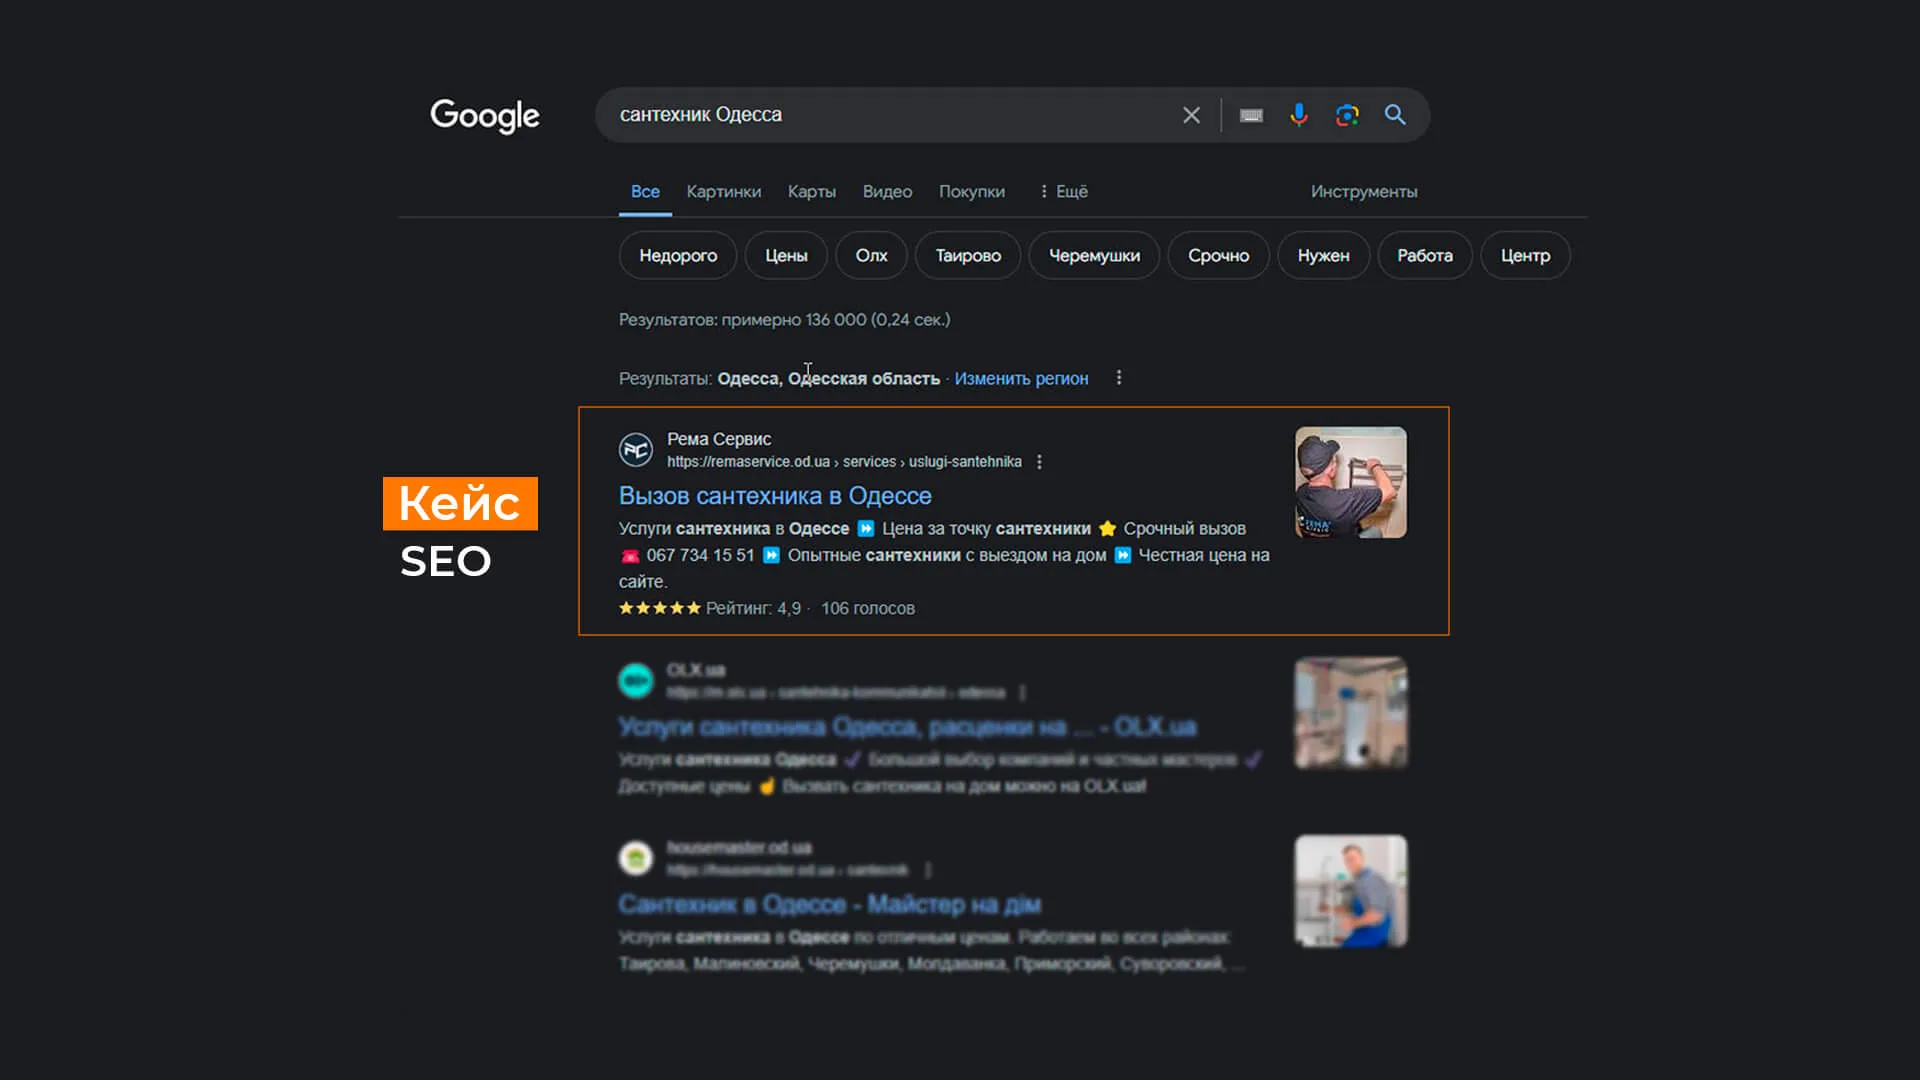Screen dimensions: 1920x1080
Task: Open Google Lens image search icon
Action: [1347, 115]
